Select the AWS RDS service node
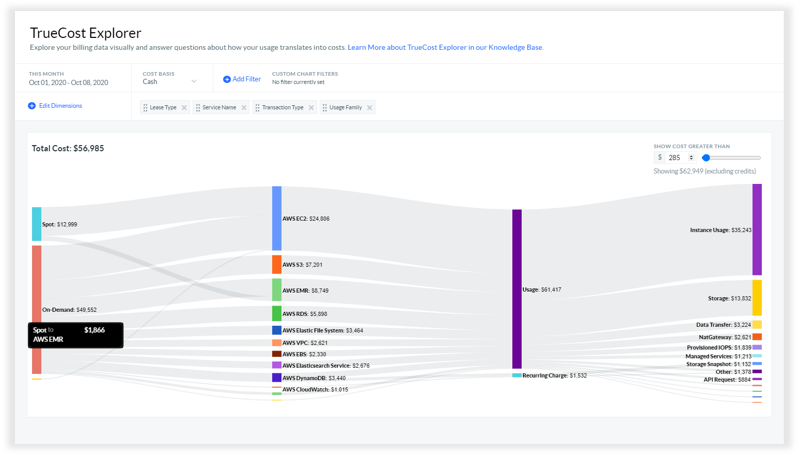Screen dimensions: 799x455 [x=277, y=313]
